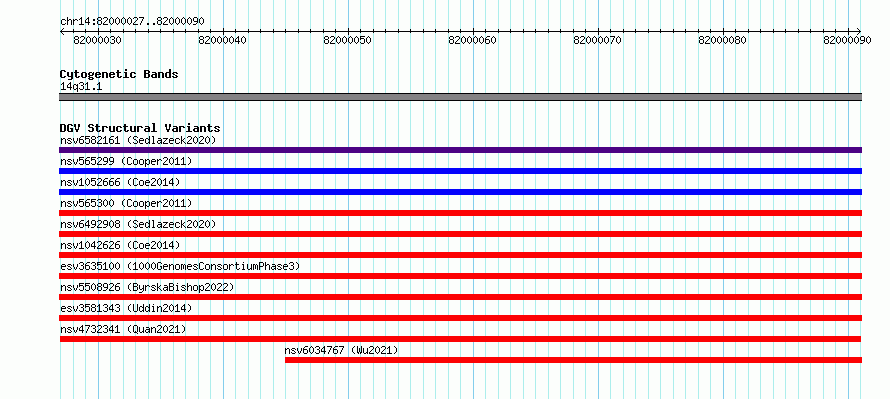The height and width of the screenshot is (399, 890).
Task: Open the nsv565299 (Cooper2011) label
Action: point(126,161)
